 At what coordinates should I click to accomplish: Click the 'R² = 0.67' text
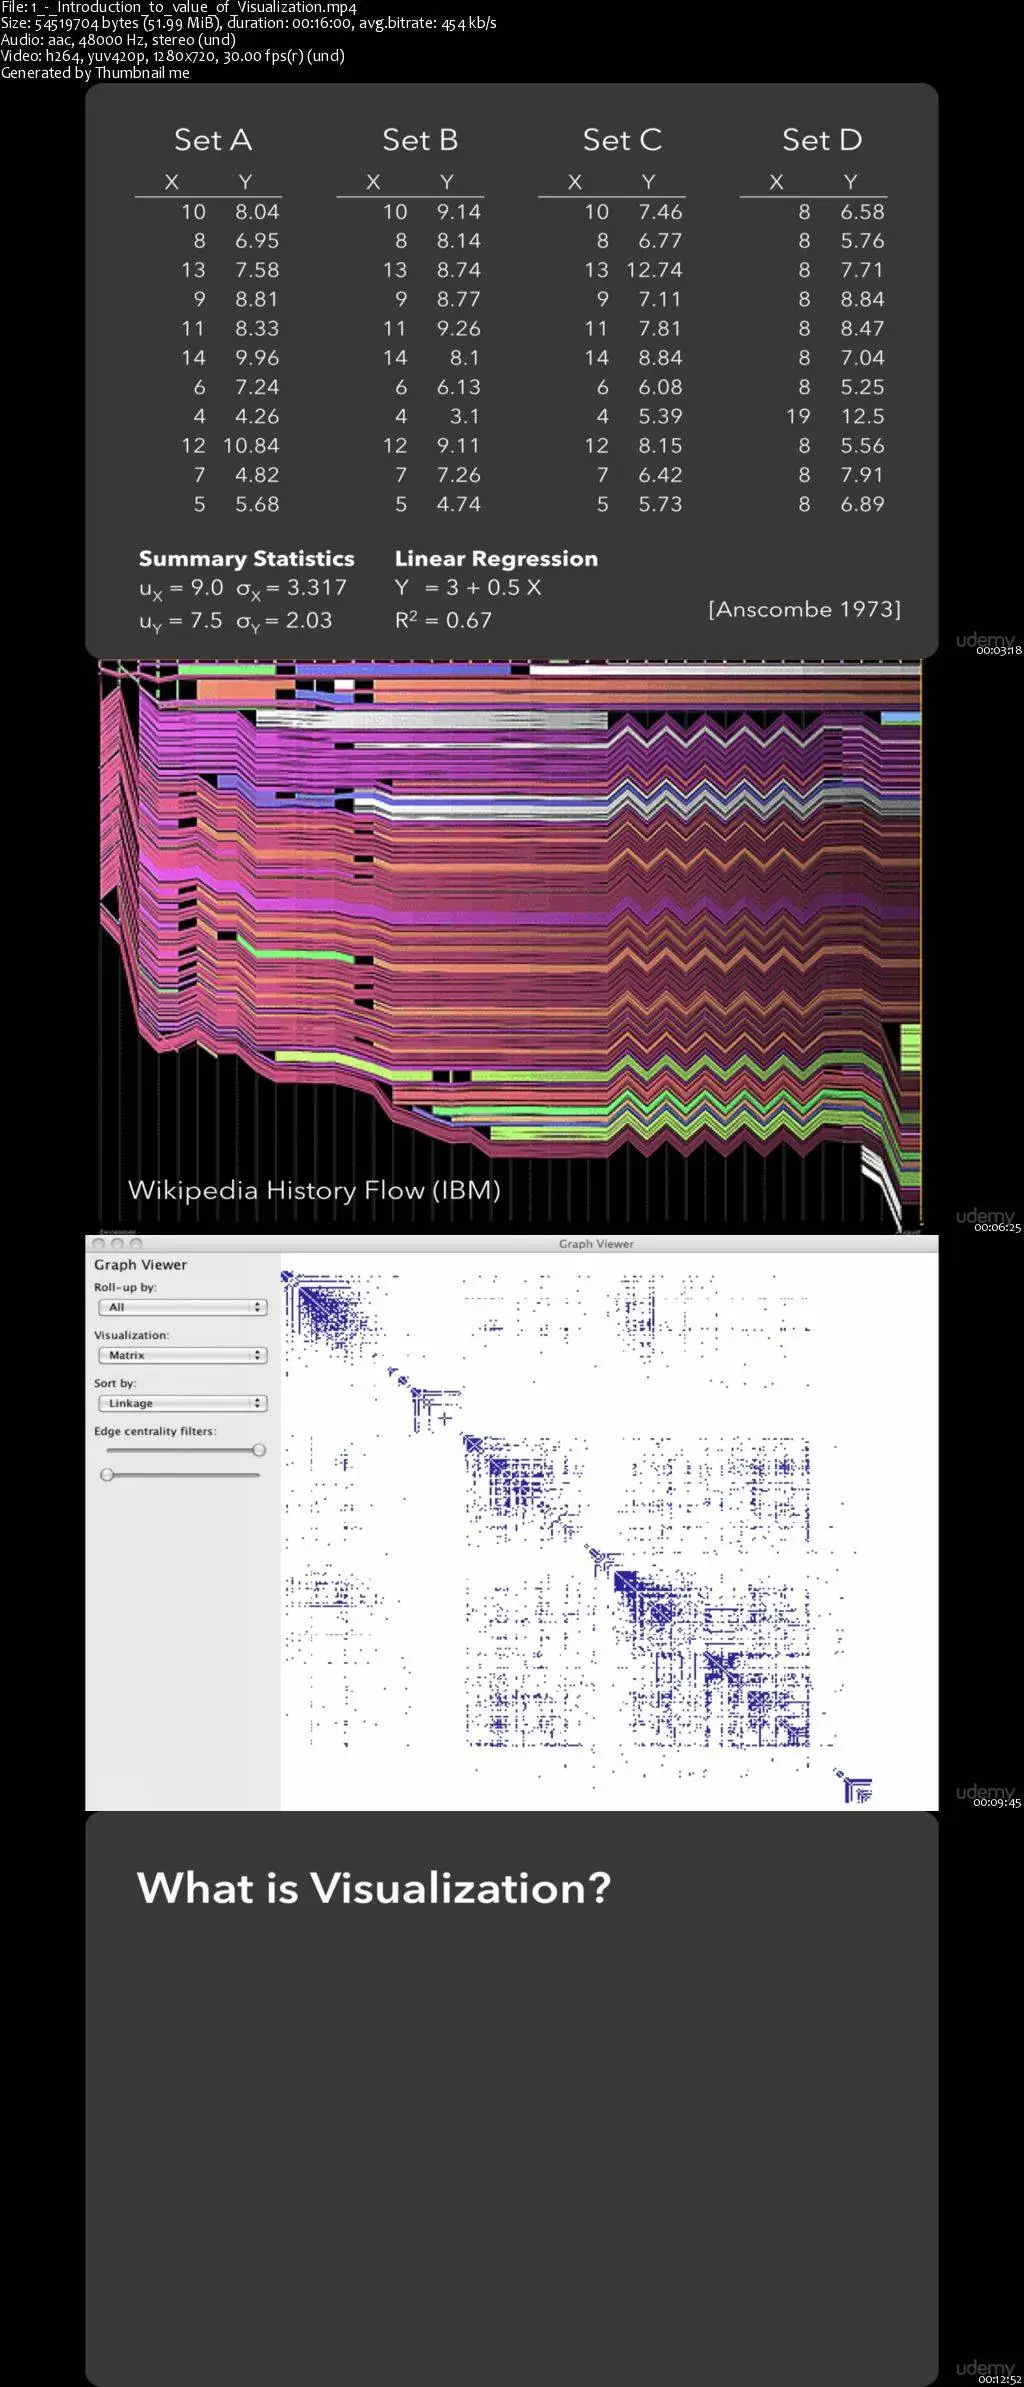(443, 620)
